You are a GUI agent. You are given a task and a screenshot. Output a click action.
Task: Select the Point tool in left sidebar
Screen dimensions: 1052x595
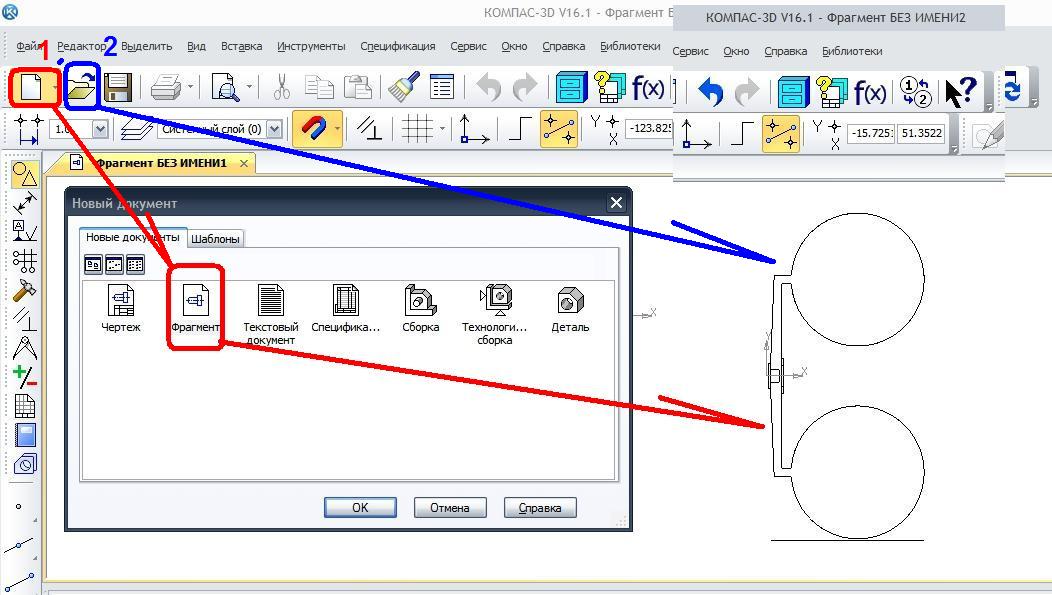pos(19,506)
